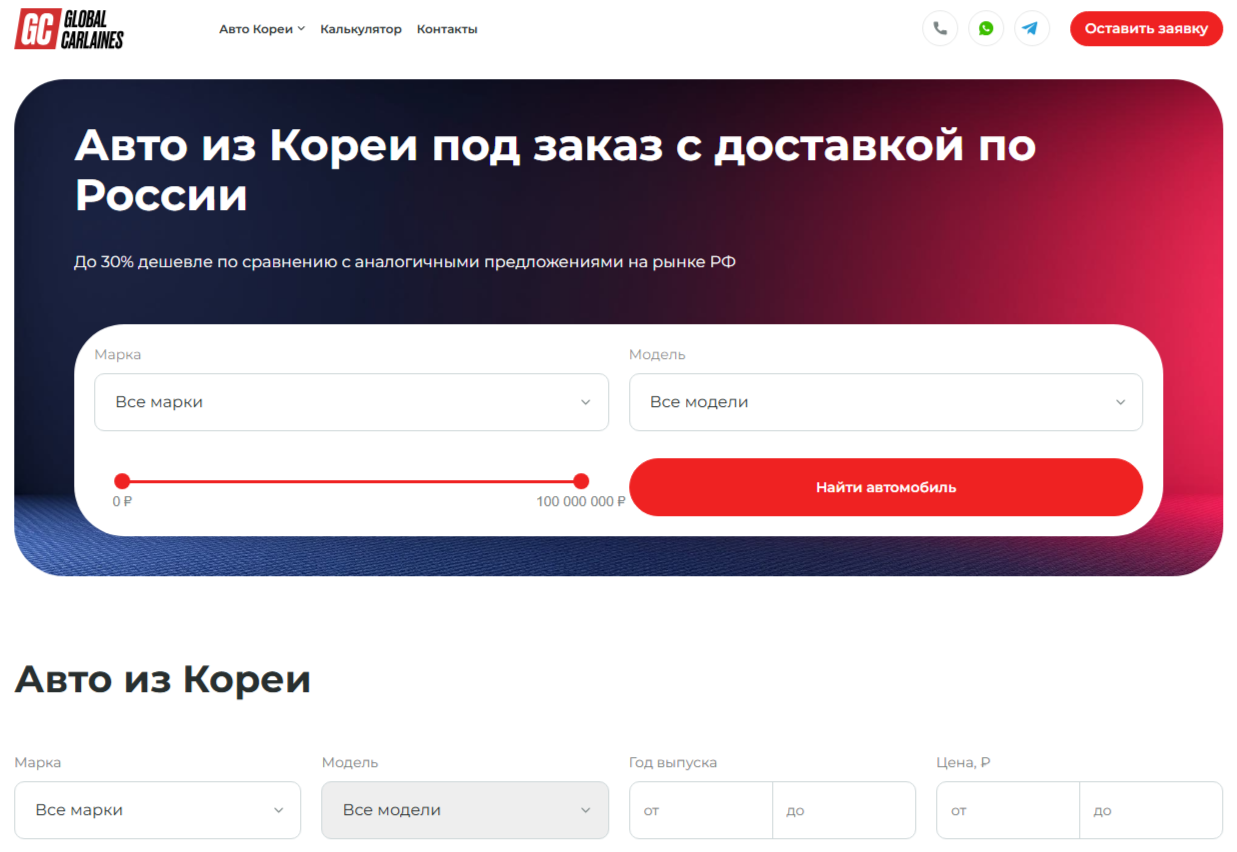The image size is (1237, 852).
Task: Click the phone call icon
Action: pos(939,29)
